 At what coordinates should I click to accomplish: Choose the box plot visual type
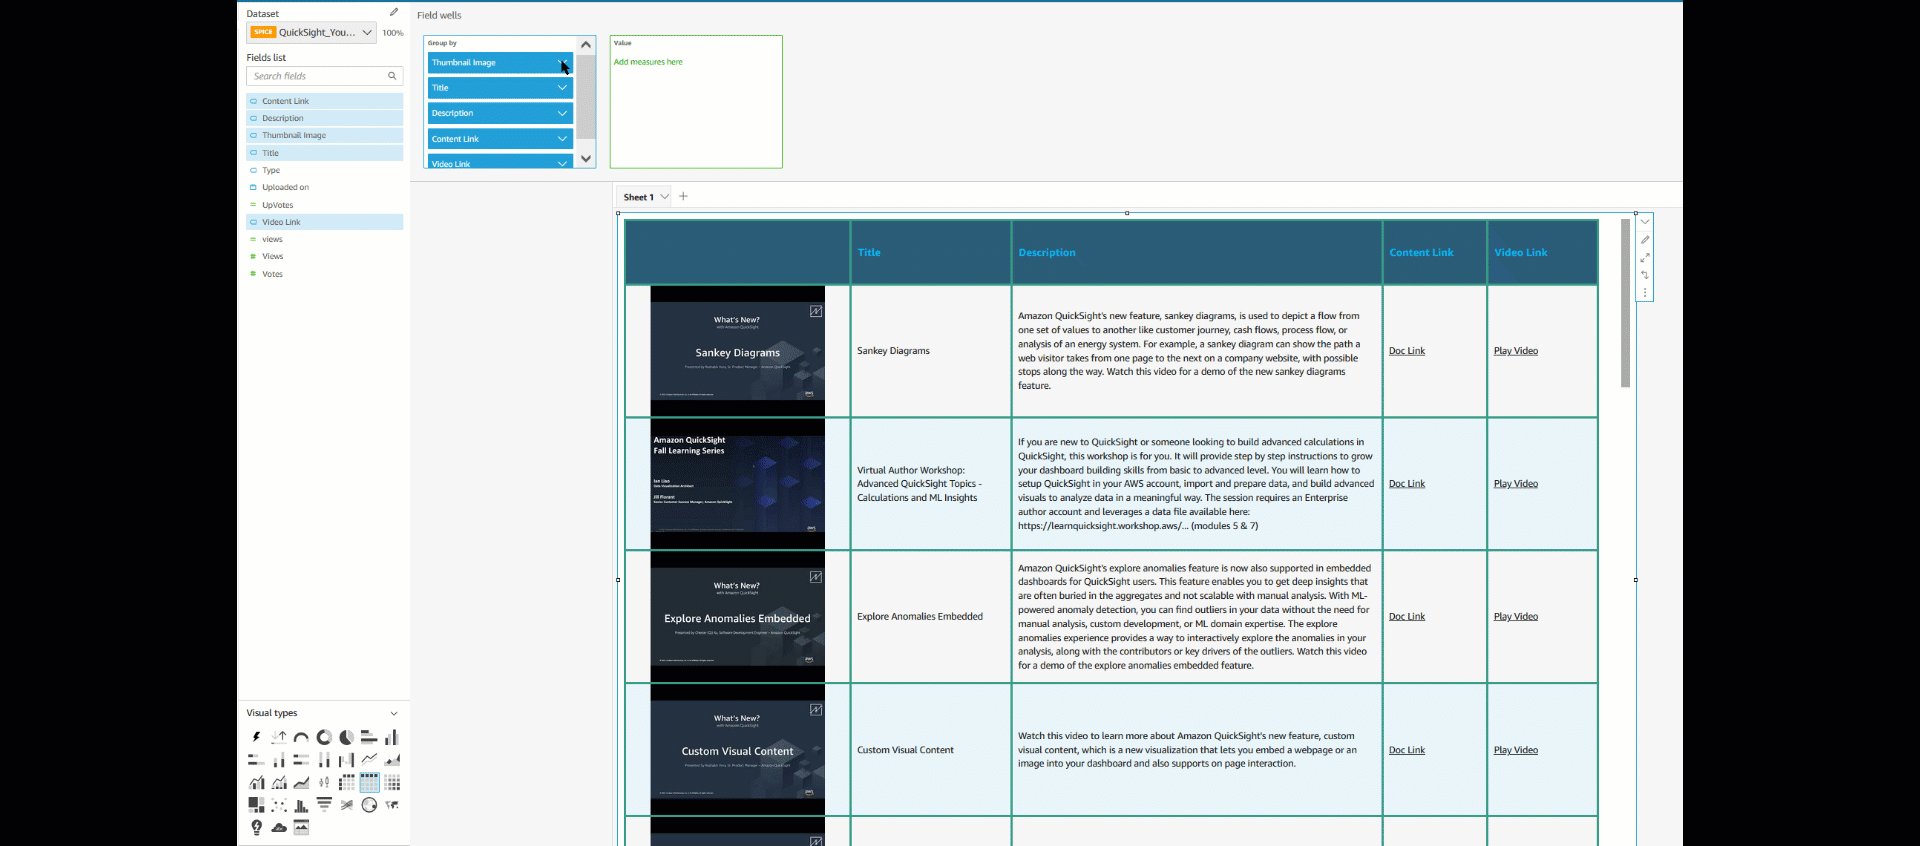point(324,782)
